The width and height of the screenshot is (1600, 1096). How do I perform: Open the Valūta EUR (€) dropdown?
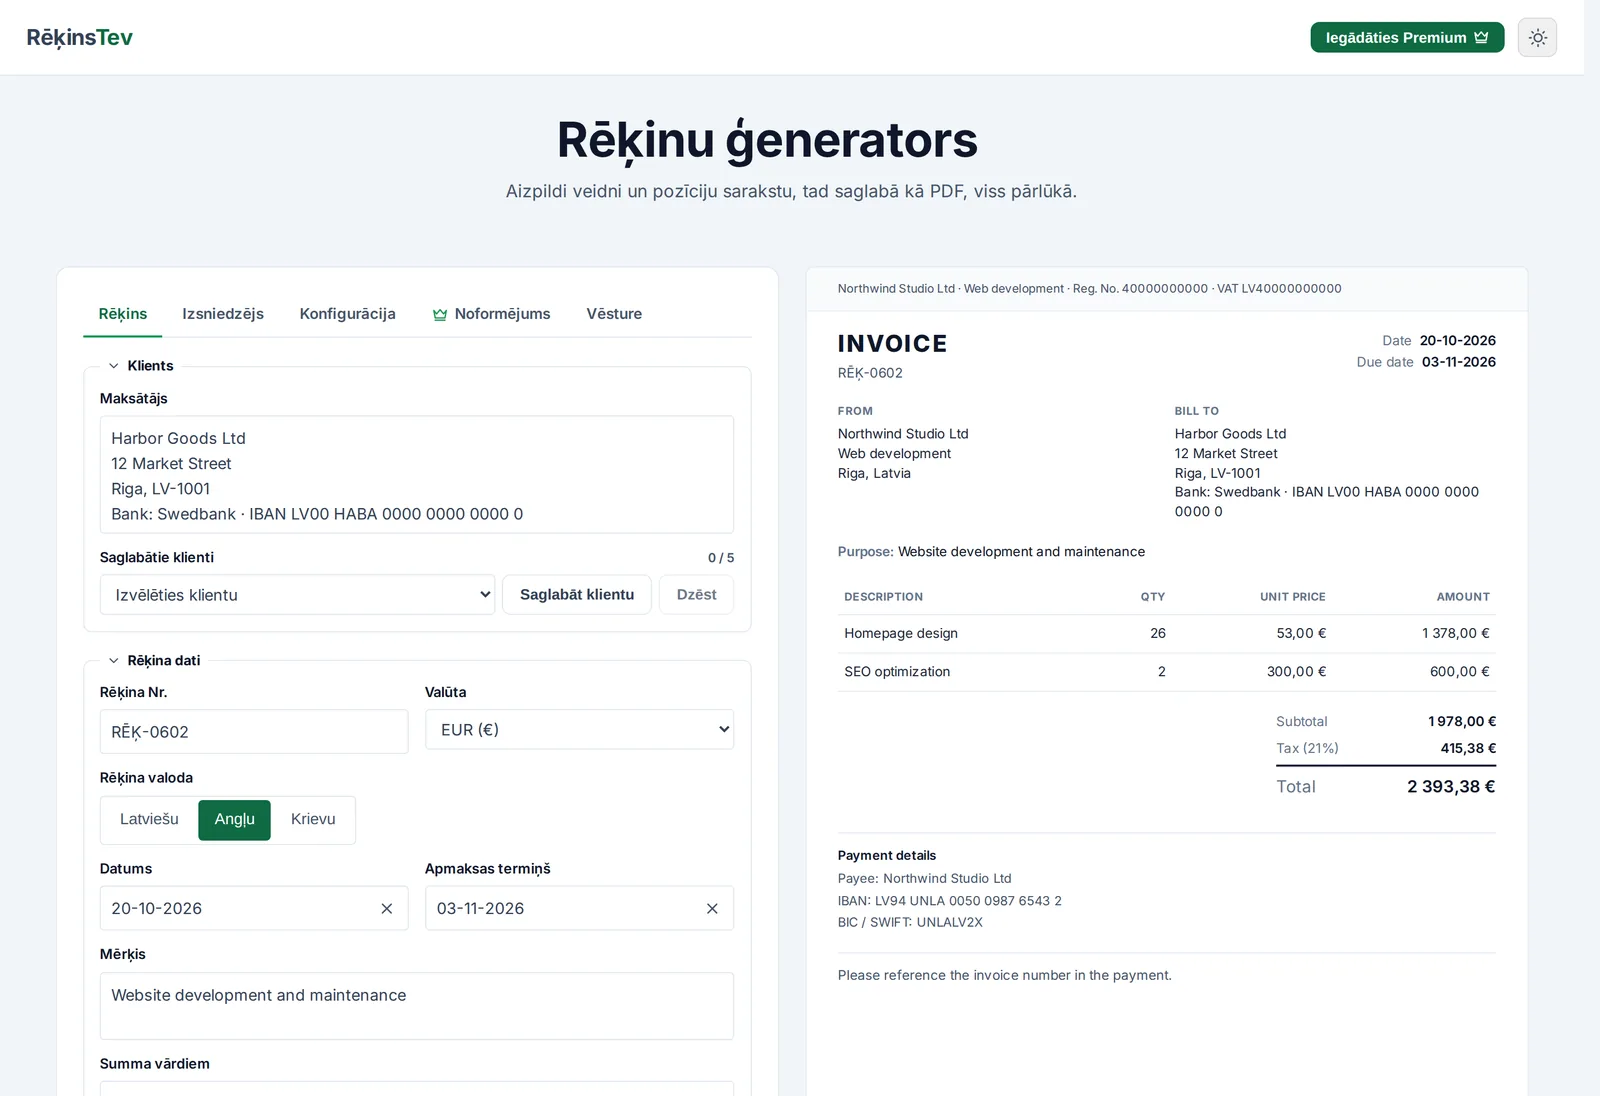pos(579,730)
